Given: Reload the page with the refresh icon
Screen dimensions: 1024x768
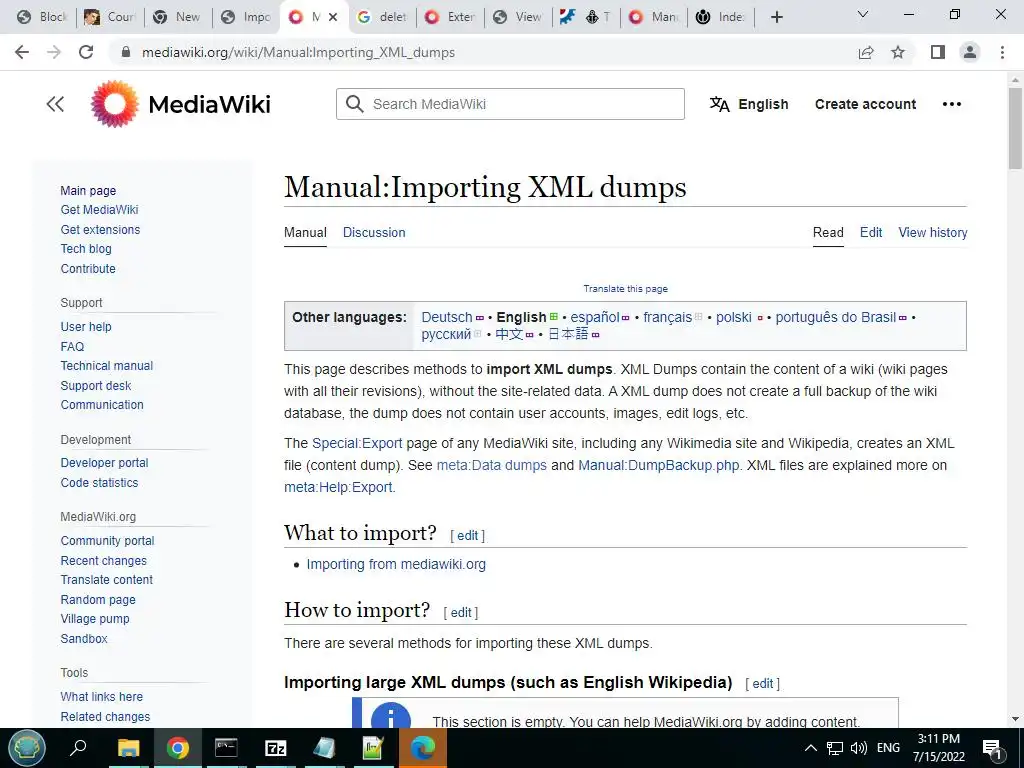Looking at the screenshot, I should pyautogui.click(x=86, y=52).
